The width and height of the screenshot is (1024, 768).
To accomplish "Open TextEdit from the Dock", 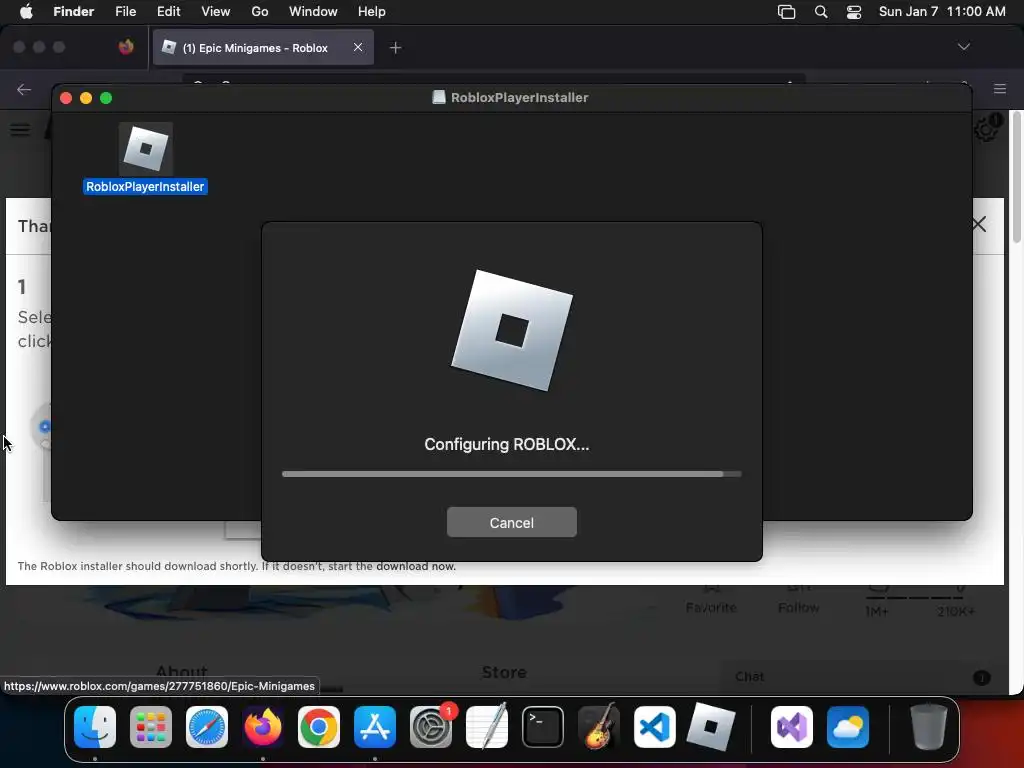I will click(487, 727).
